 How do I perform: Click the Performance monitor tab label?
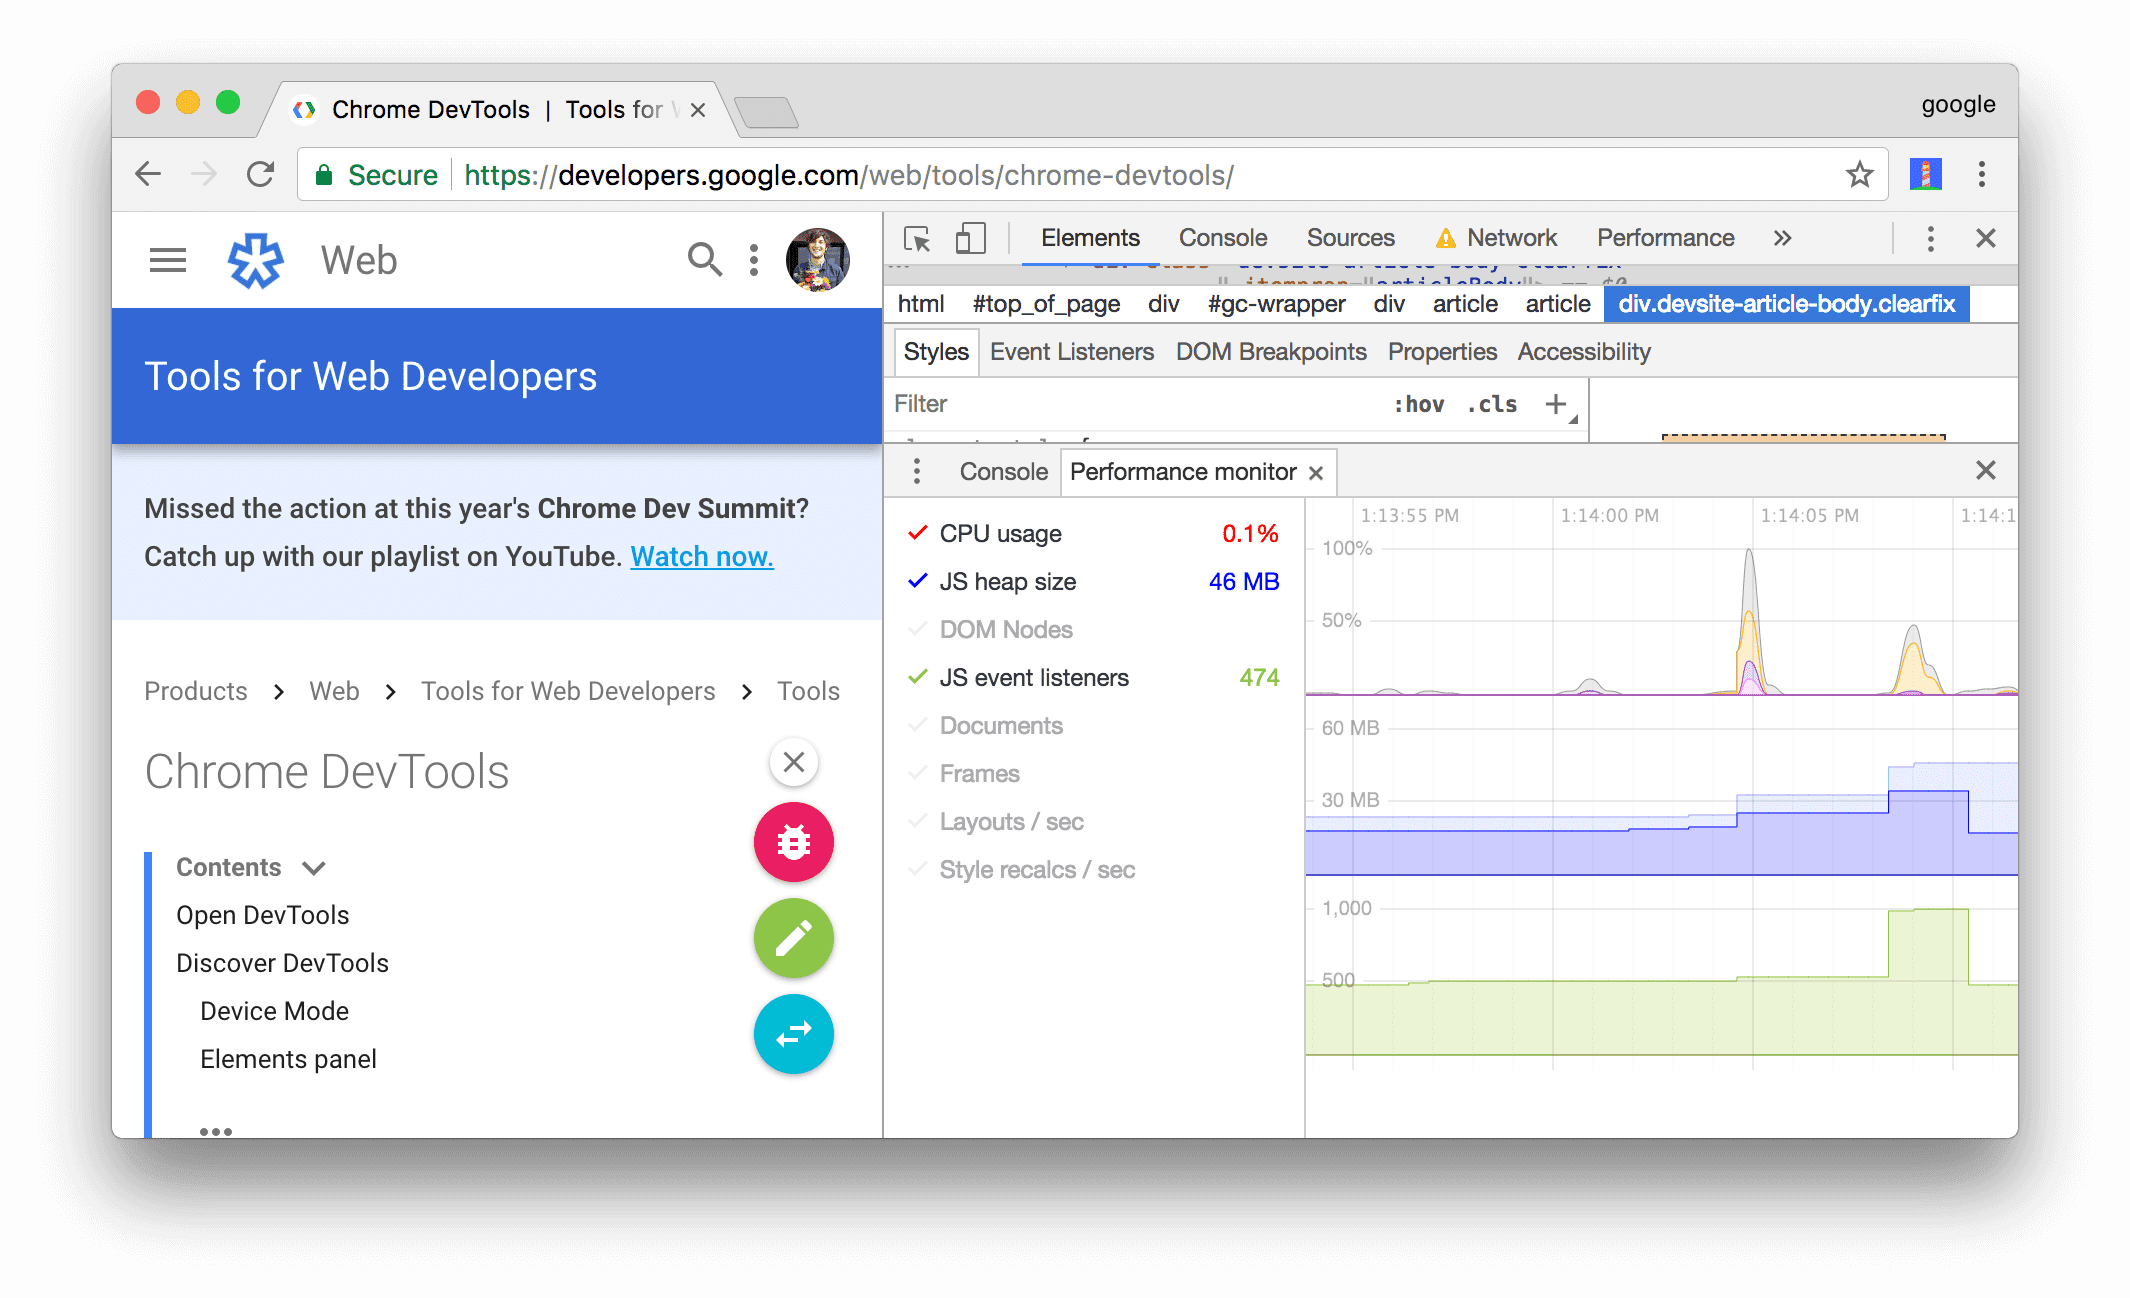point(1187,472)
